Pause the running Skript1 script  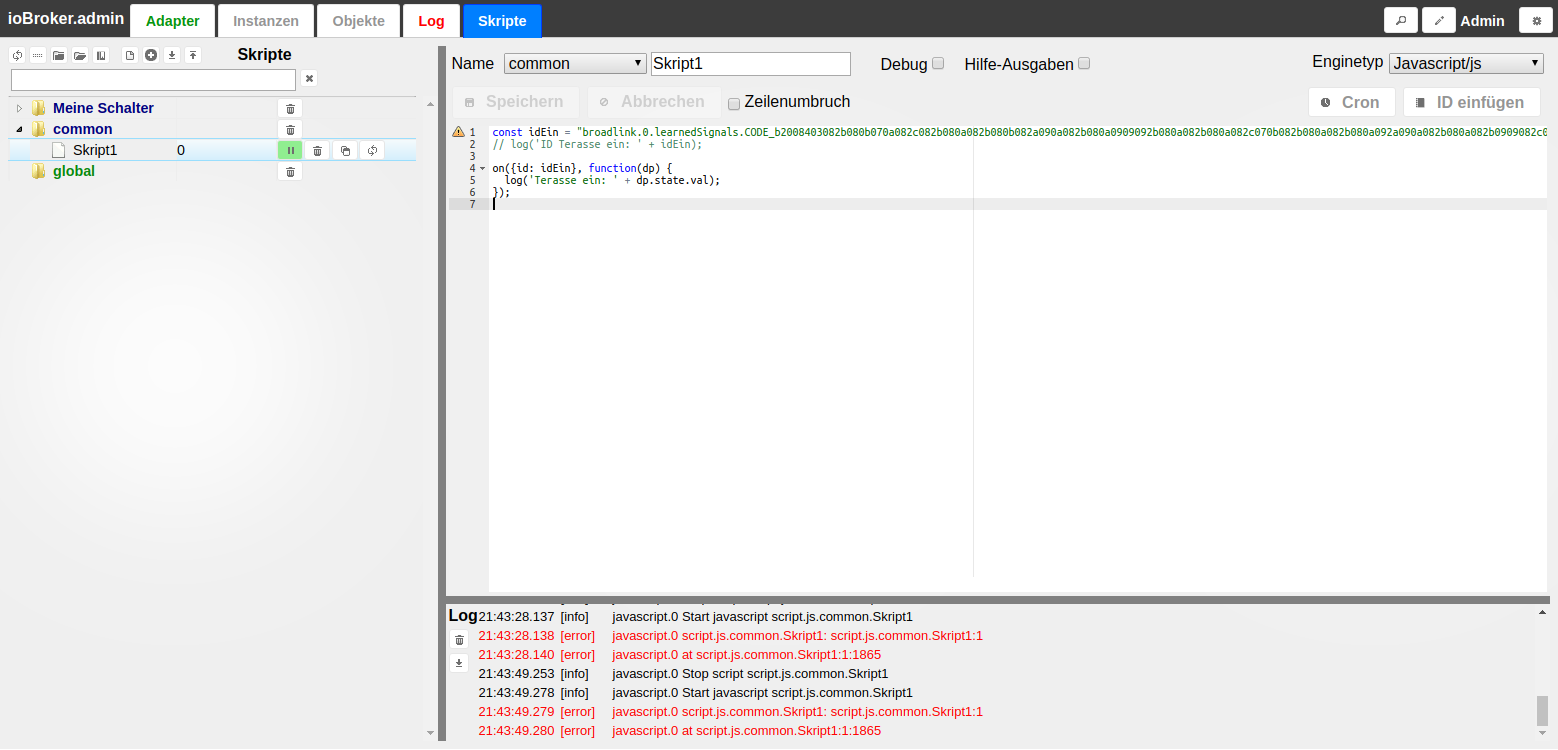pos(290,150)
